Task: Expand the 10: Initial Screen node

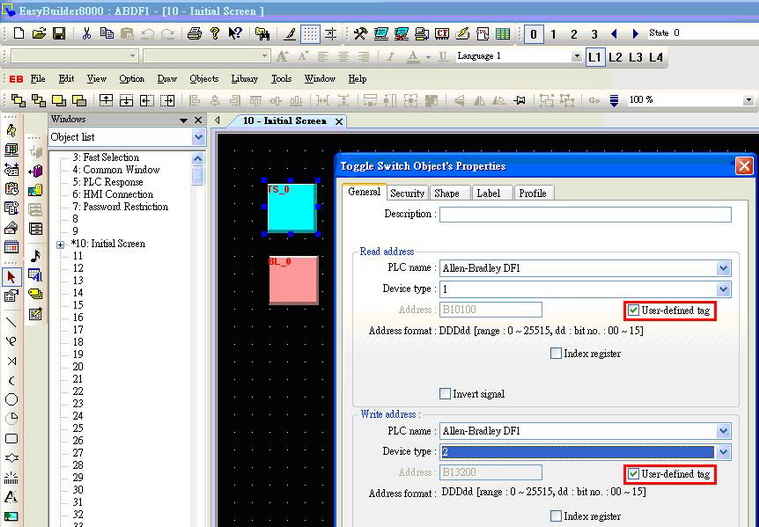Action: tap(61, 244)
